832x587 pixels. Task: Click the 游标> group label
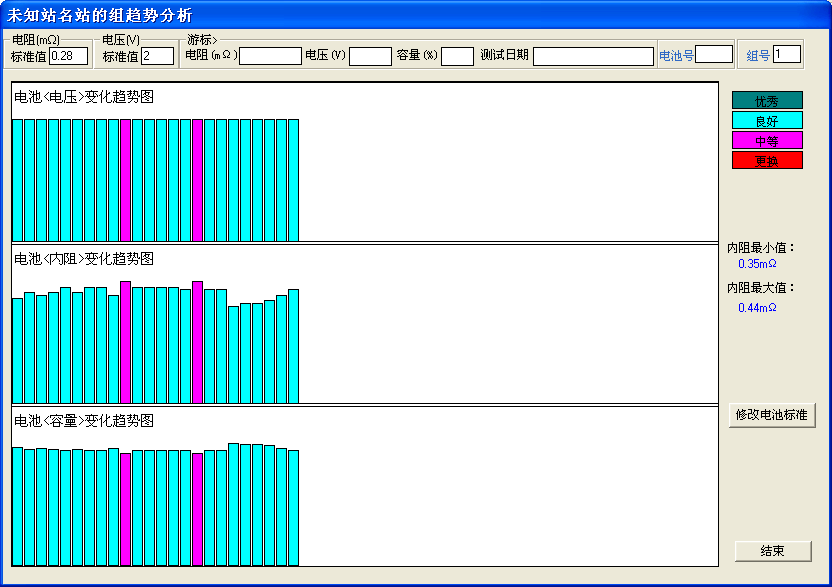pyautogui.click(x=202, y=40)
